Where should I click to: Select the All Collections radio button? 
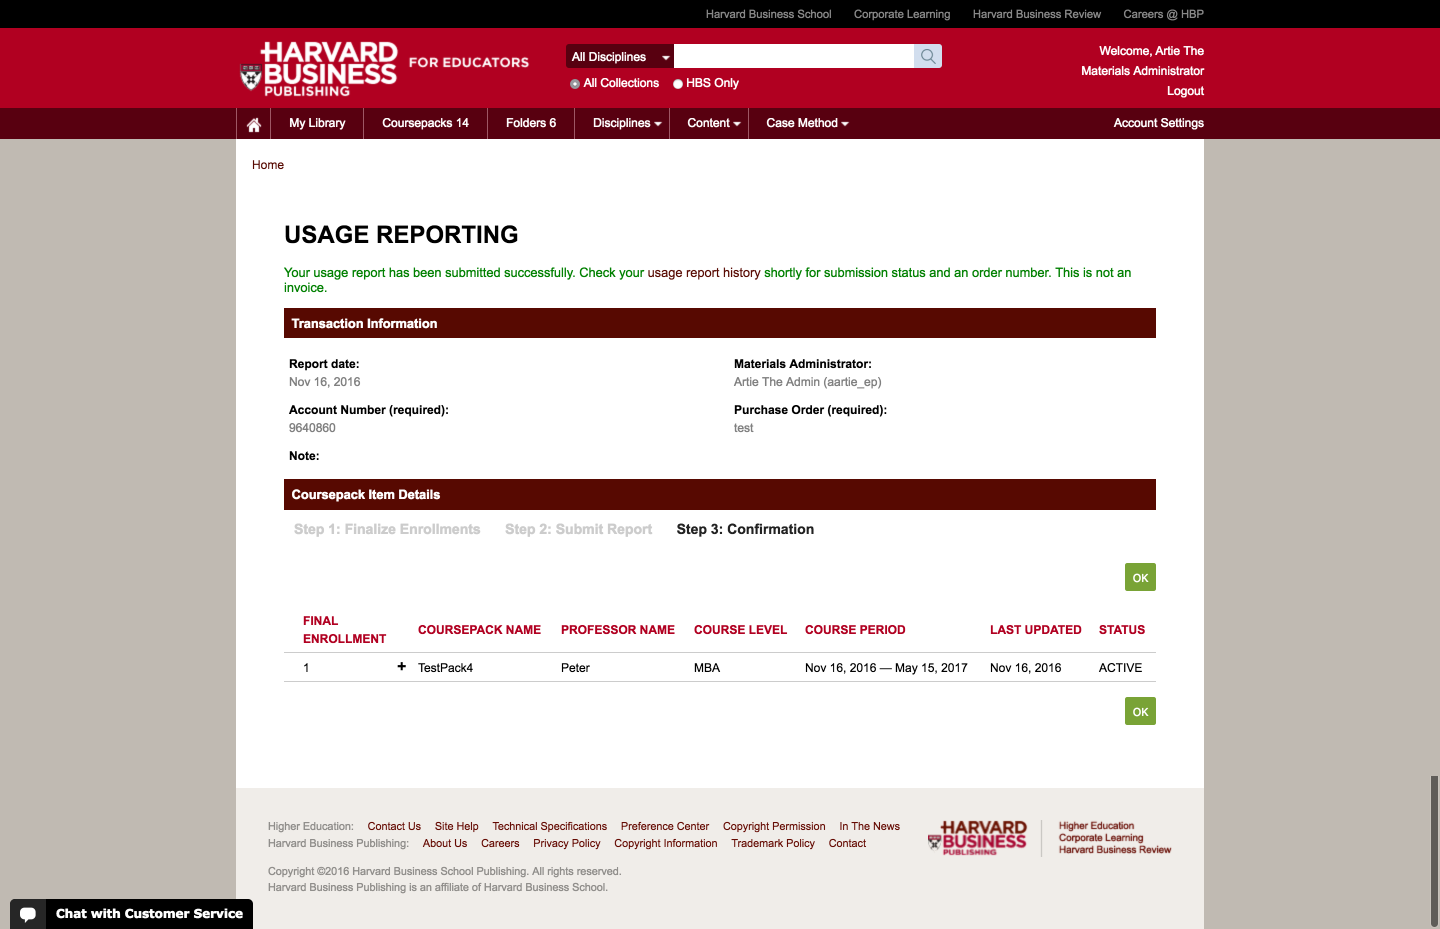tap(575, 84)
